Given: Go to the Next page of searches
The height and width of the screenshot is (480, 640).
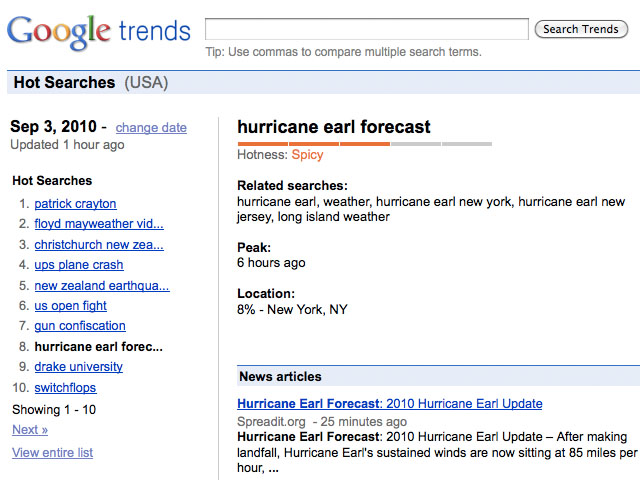Looking at the screenshot, I should click(x=30, y=430).
